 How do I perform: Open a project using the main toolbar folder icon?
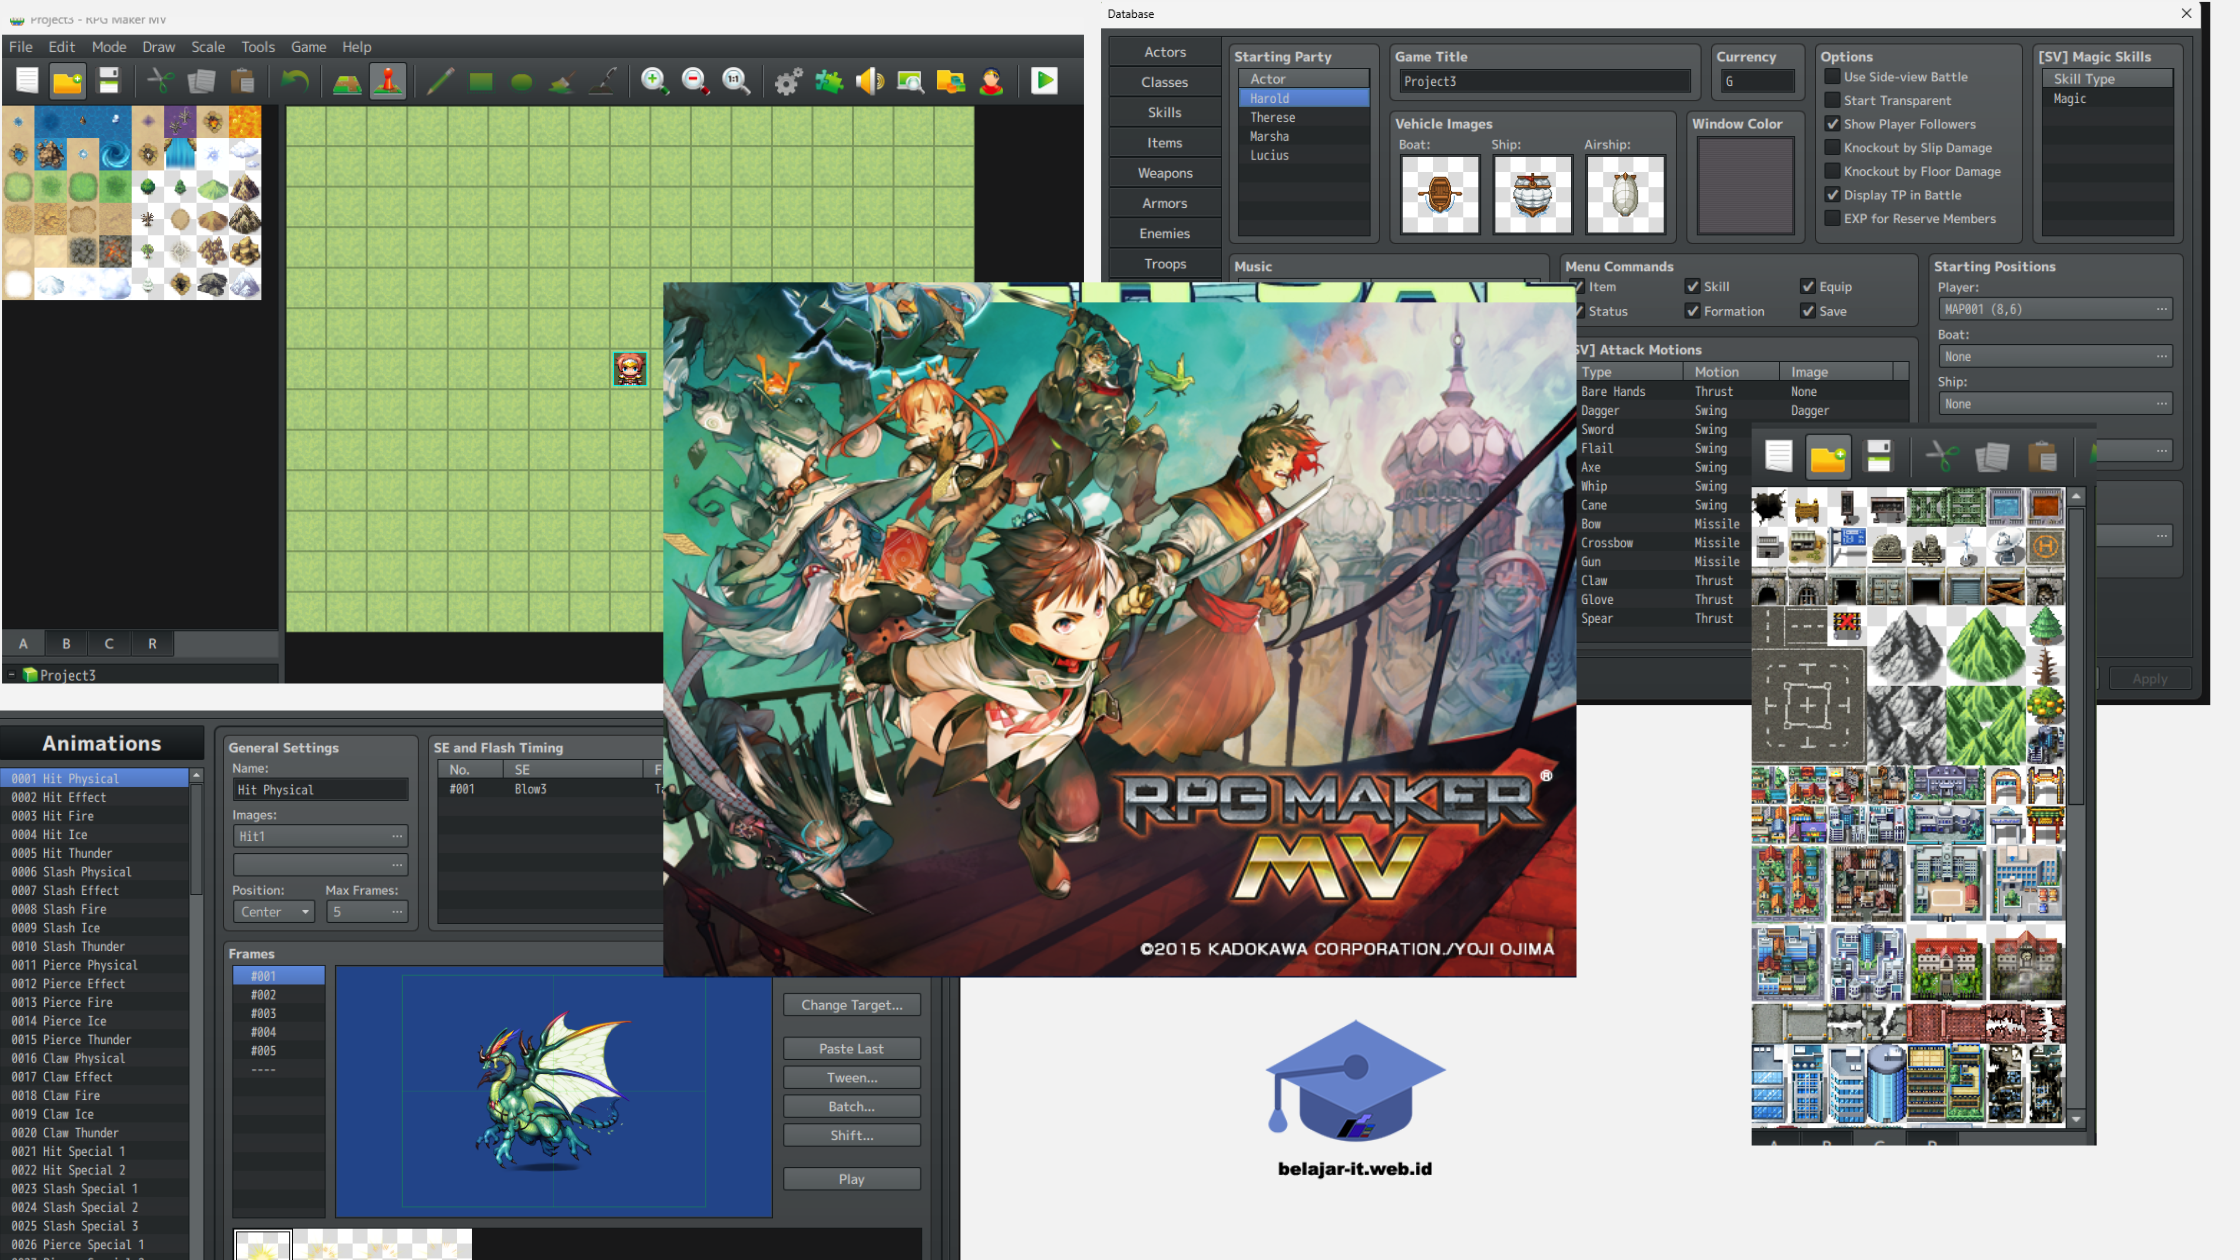(x=67, y=81)
